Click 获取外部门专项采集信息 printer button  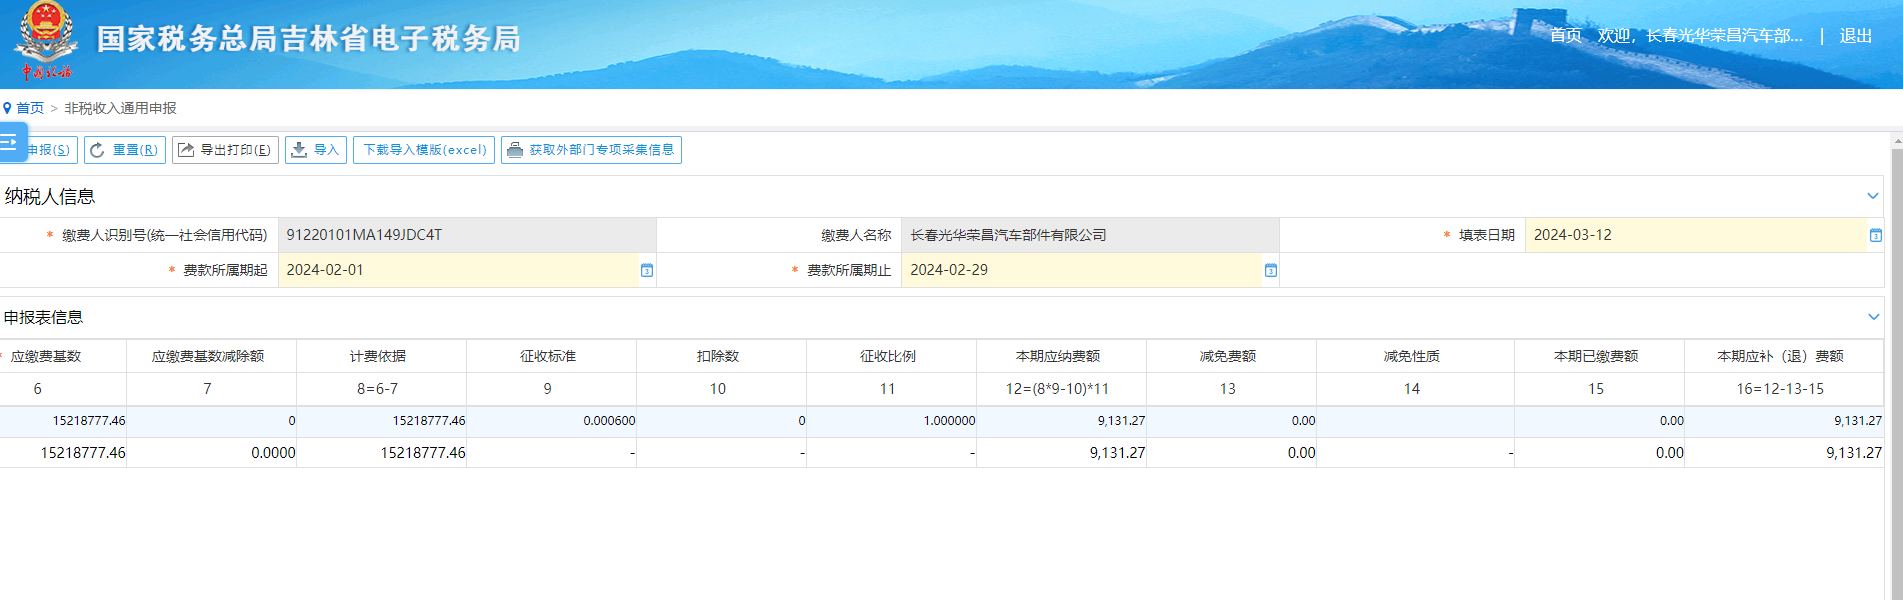[x=591, y=150]
